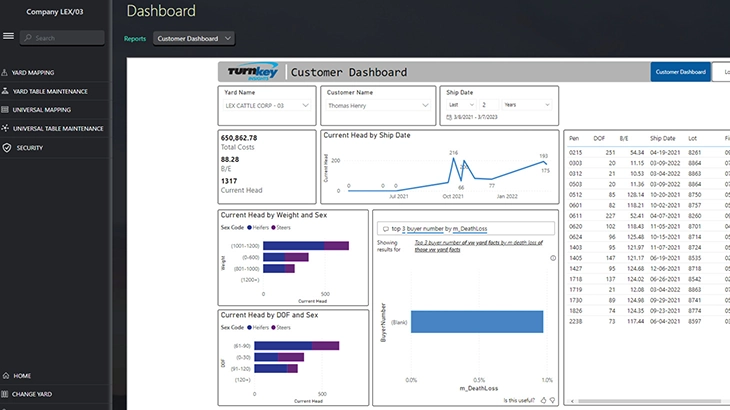Select table row for pen 0215
Viewport: 730px width, 410px height.
tap(649, 153)
